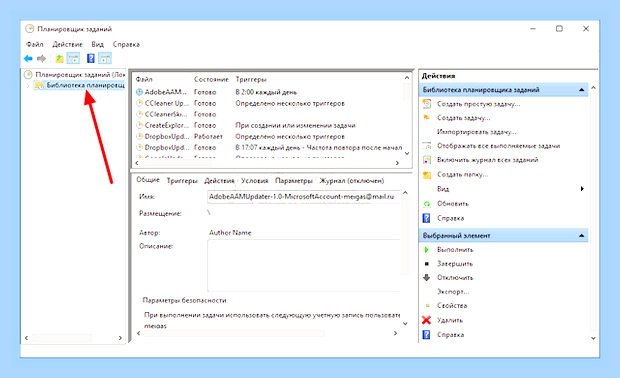620x378 pixels.
Task: Click the green Выполнить play icon
Action: coord(427,250)
